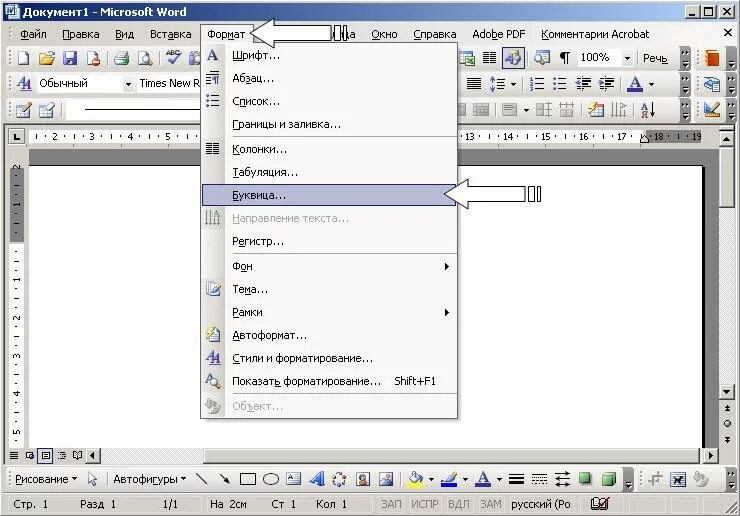This screenshot has height=516, width=740.
Task: Switch to Reading Layout view button
Action: pos(77,456)
